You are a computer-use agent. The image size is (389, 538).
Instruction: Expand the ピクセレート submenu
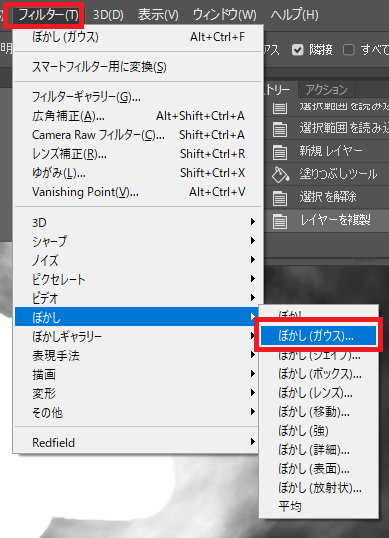point(138,279)
